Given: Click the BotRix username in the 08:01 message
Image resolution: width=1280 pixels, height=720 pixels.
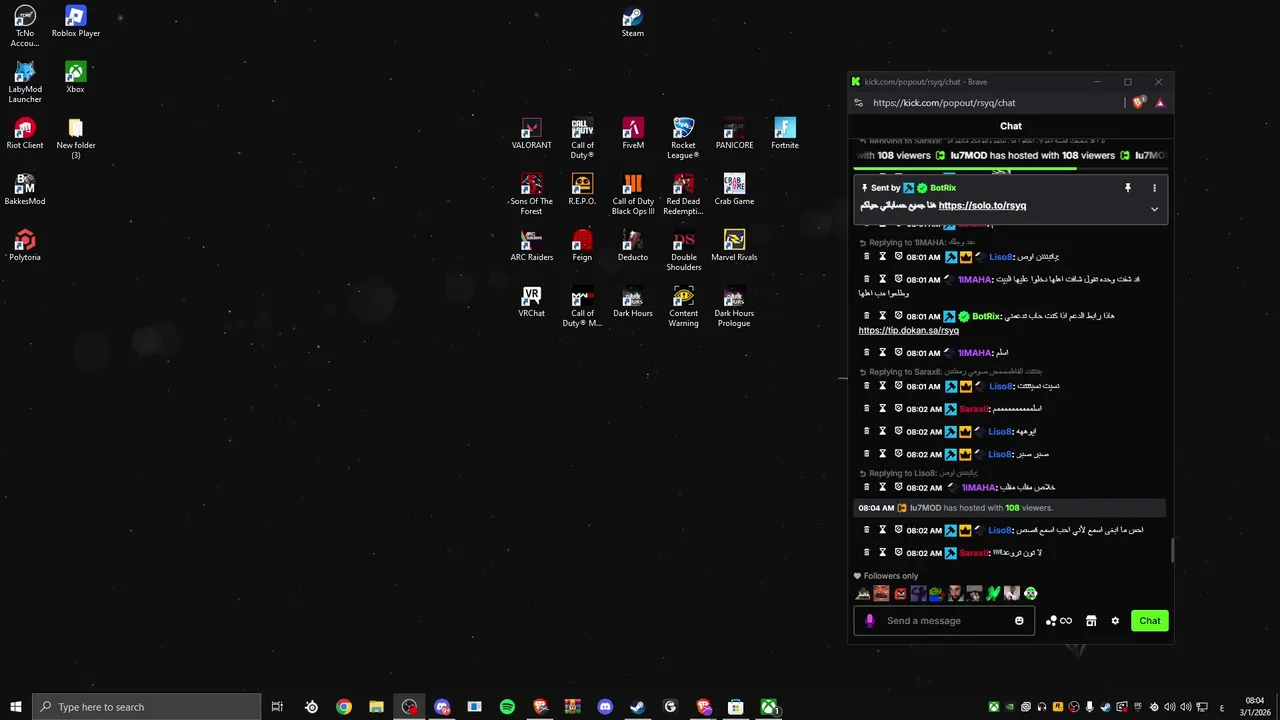Looking at the screenshot, I should 985,316.
